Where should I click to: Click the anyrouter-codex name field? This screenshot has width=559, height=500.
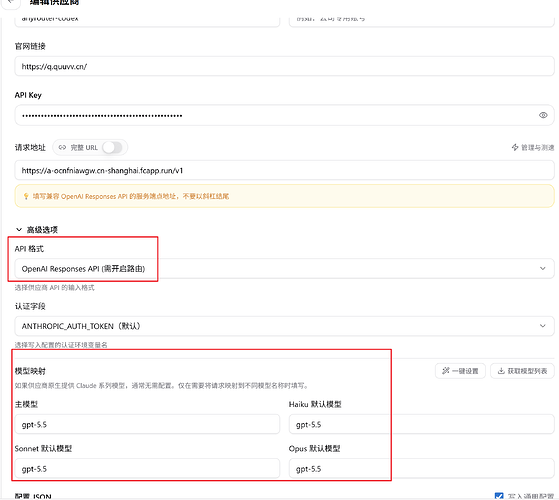click(147, 21)
